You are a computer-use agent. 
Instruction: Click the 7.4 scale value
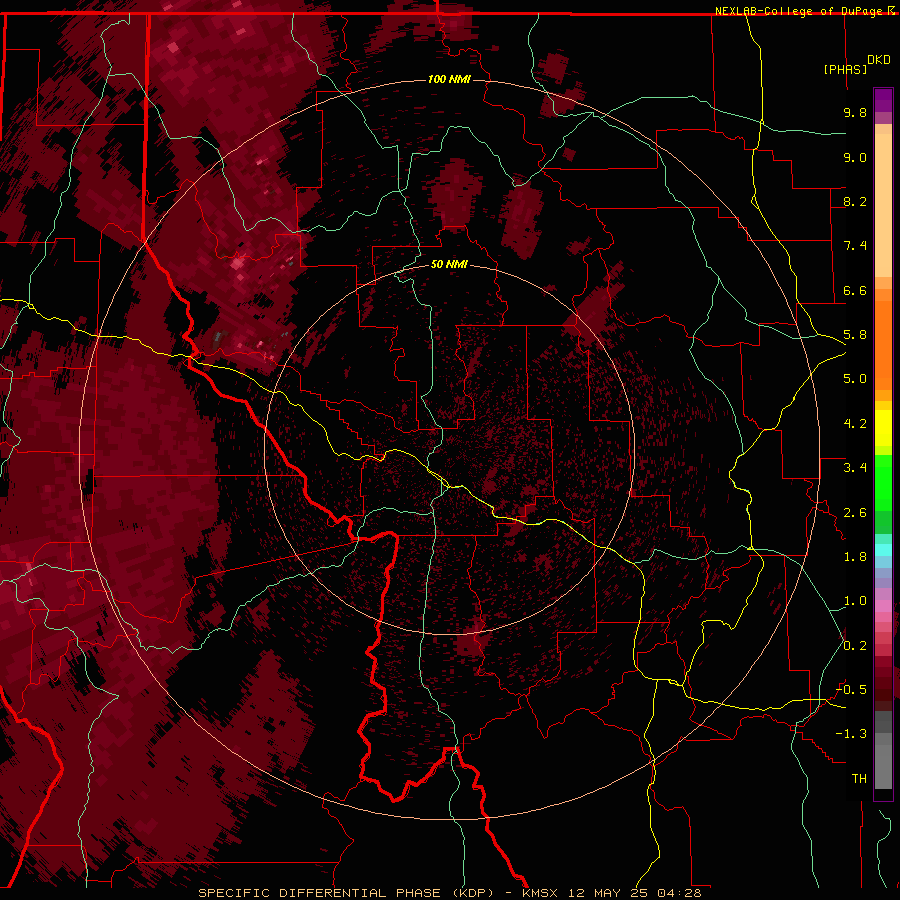coord(855,246)
